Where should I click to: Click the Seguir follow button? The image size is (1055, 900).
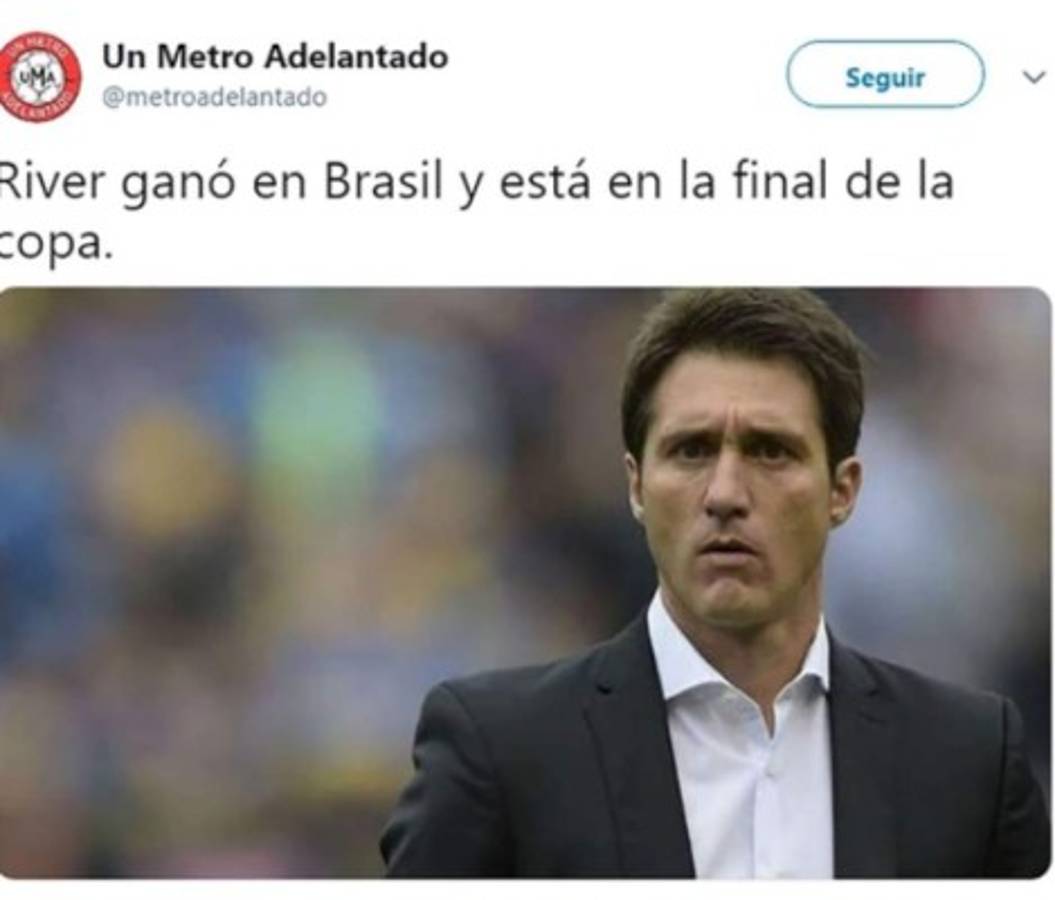point(885,75)
